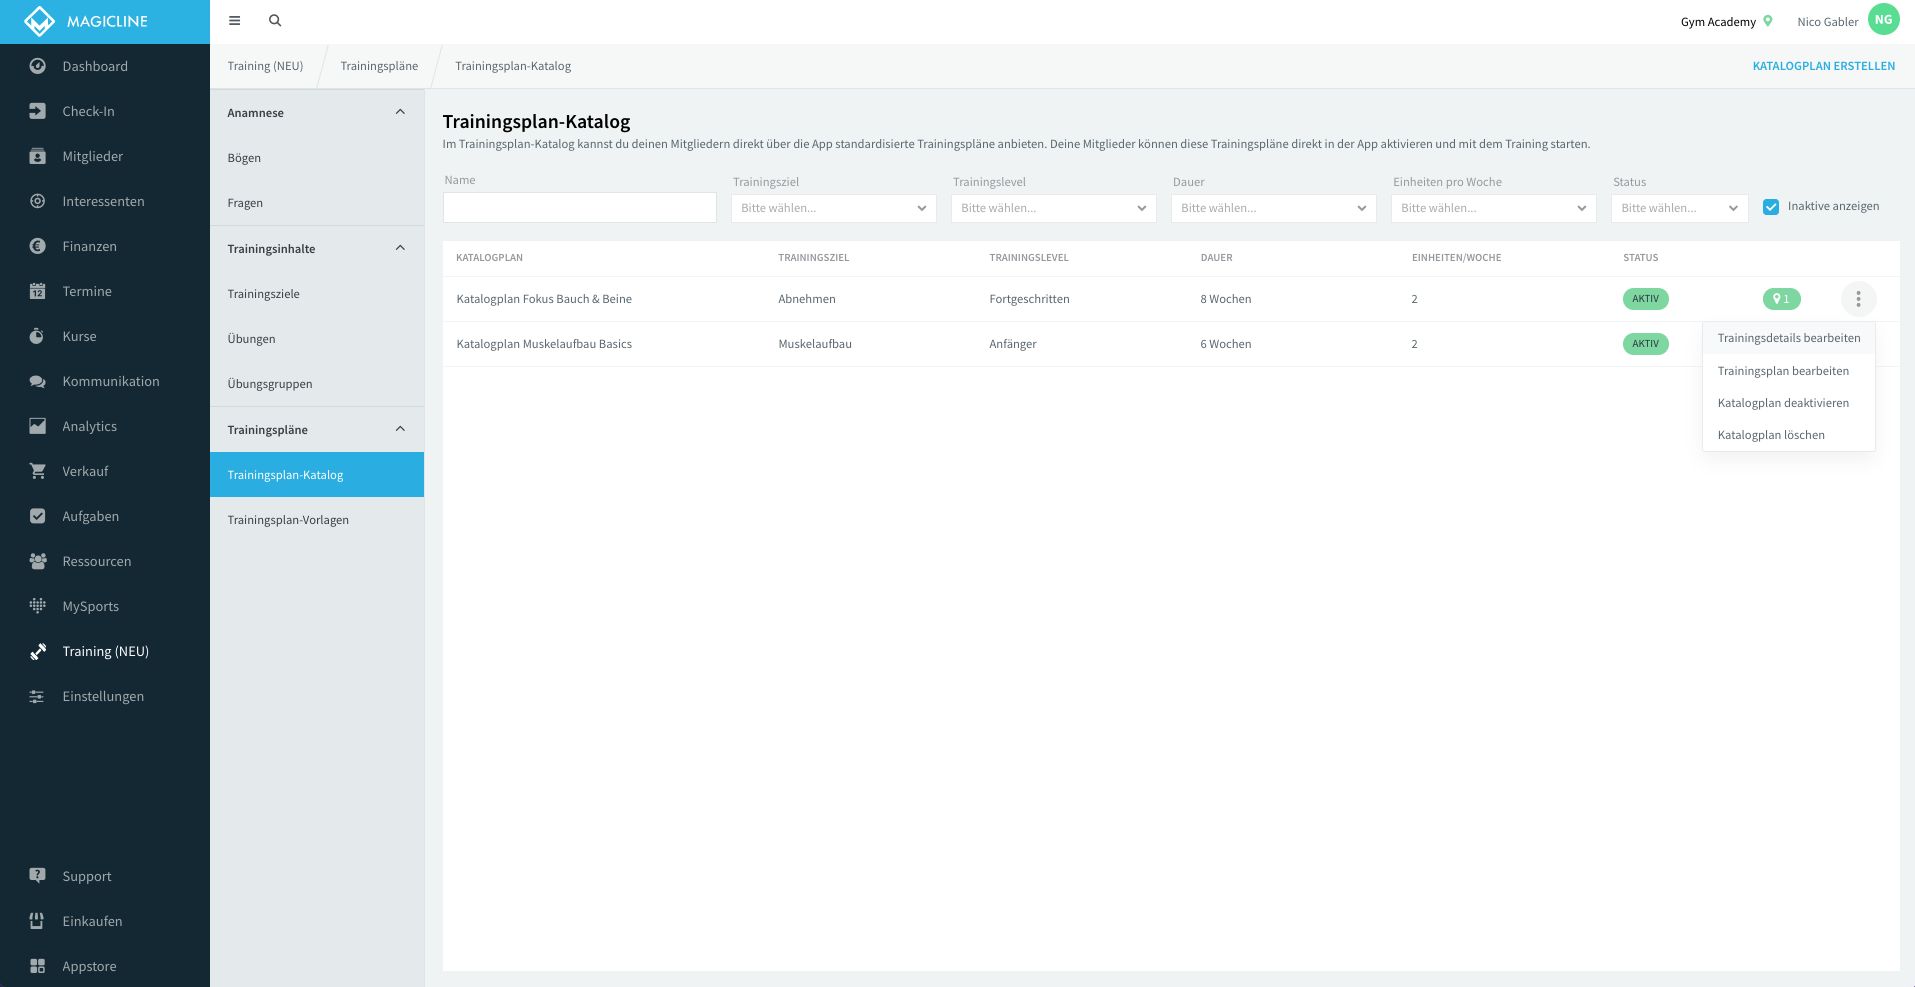Choose Trainingsplan bearbeiten menu entry
This screenshot has width=1915, height=987.
tap(1783, 371)
